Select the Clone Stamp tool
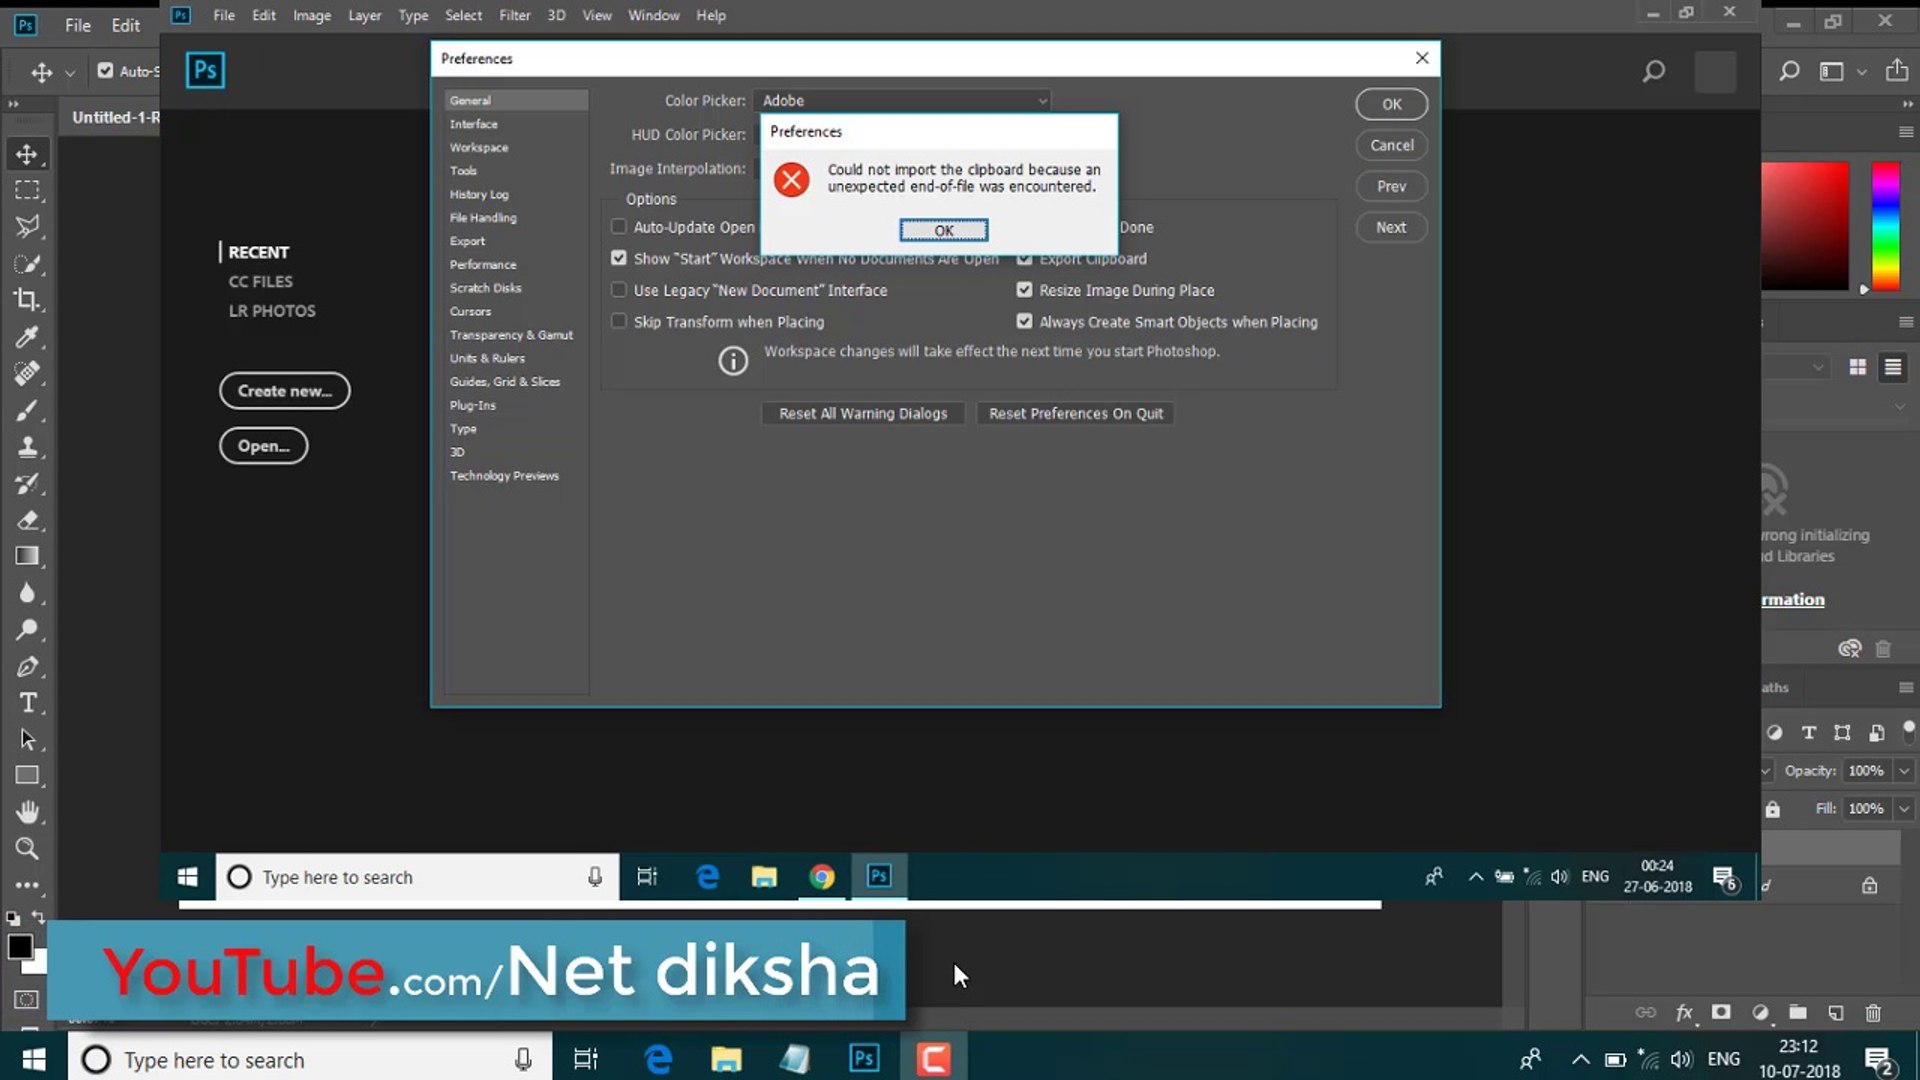This screenshot has width=1920, height=1080. (x=28, y=444)
